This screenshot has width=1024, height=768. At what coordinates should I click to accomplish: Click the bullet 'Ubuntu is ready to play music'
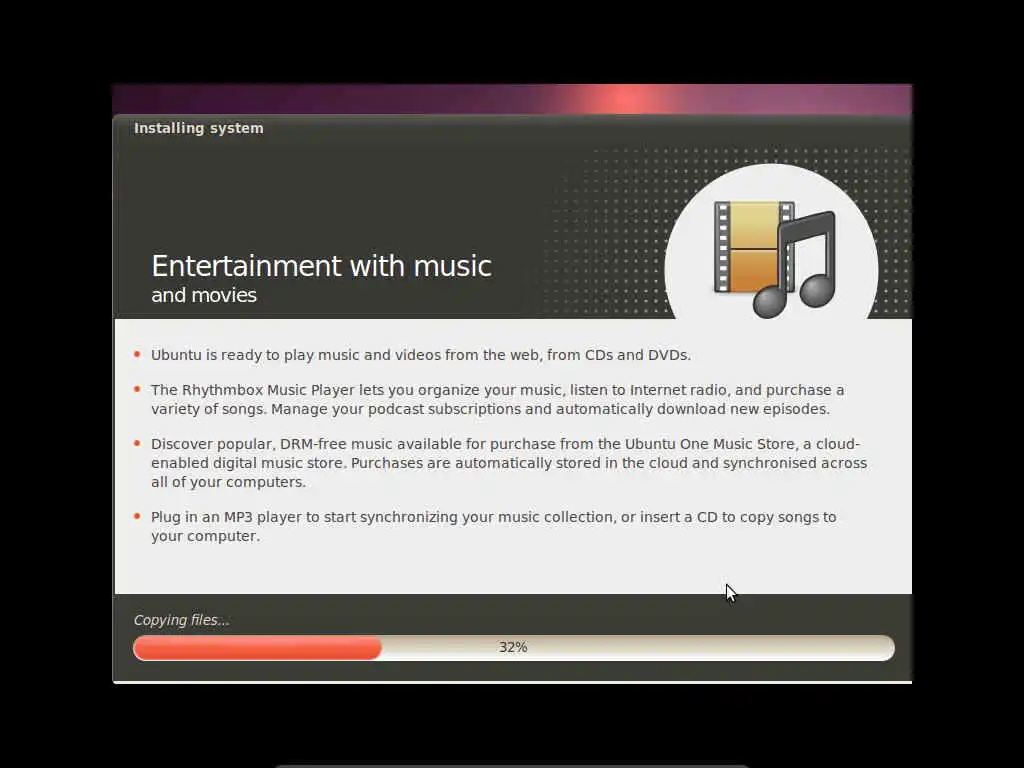click(x=421, y=355)
